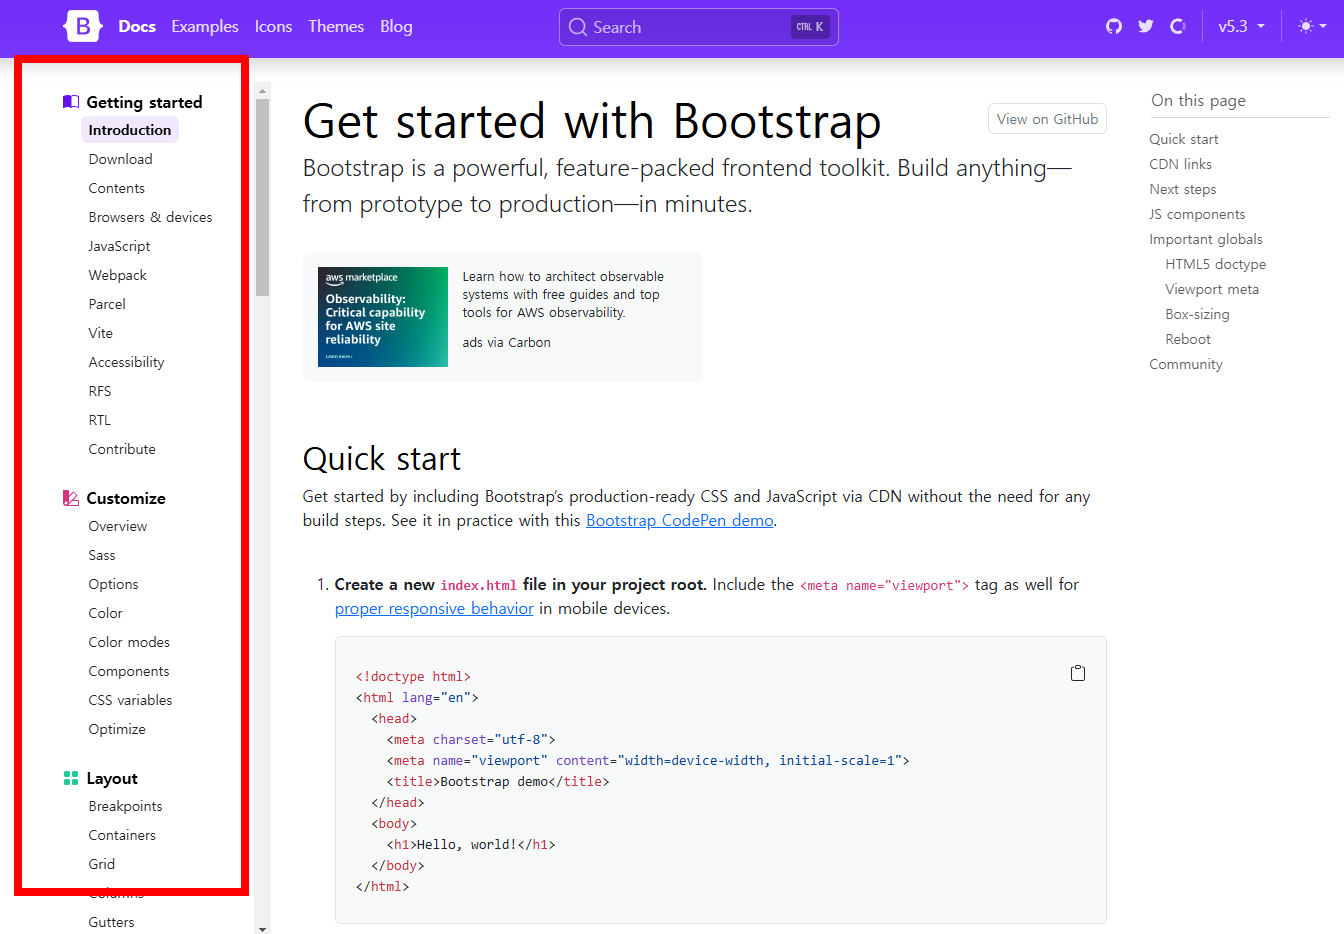
Task: Click the Bootstrap logo in navbar
Action: tap(83, 27)
